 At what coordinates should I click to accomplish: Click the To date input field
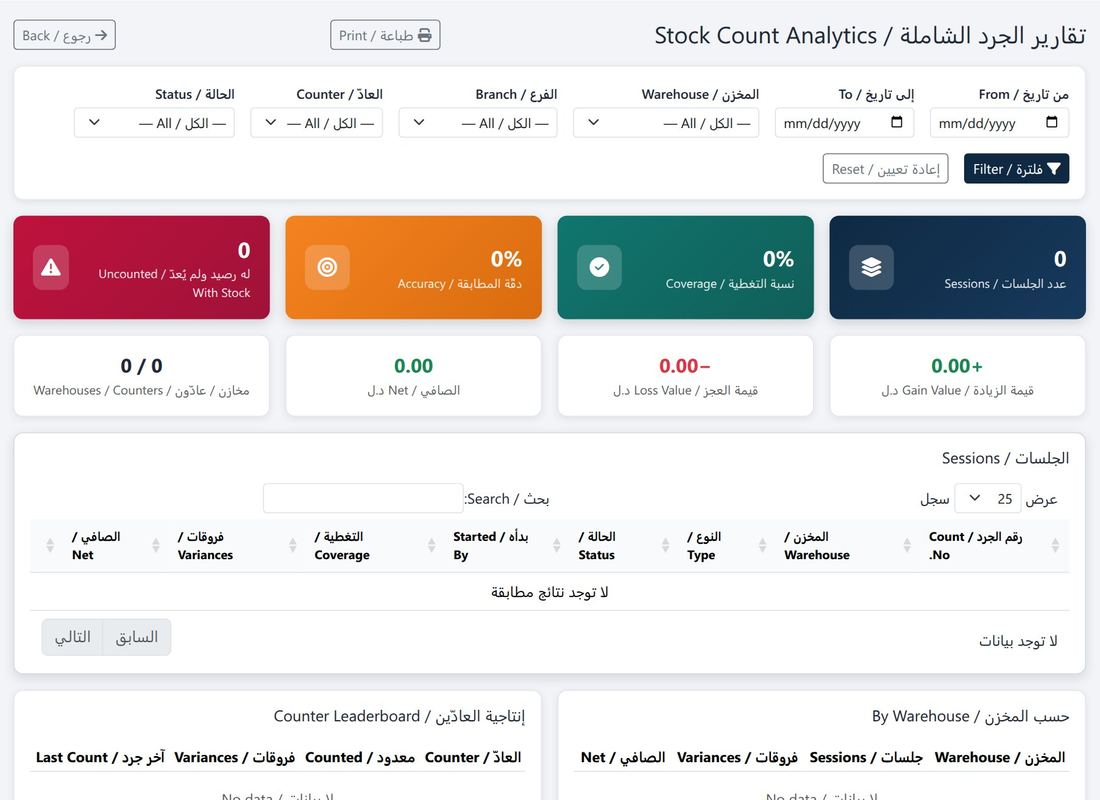pos(845,123)
